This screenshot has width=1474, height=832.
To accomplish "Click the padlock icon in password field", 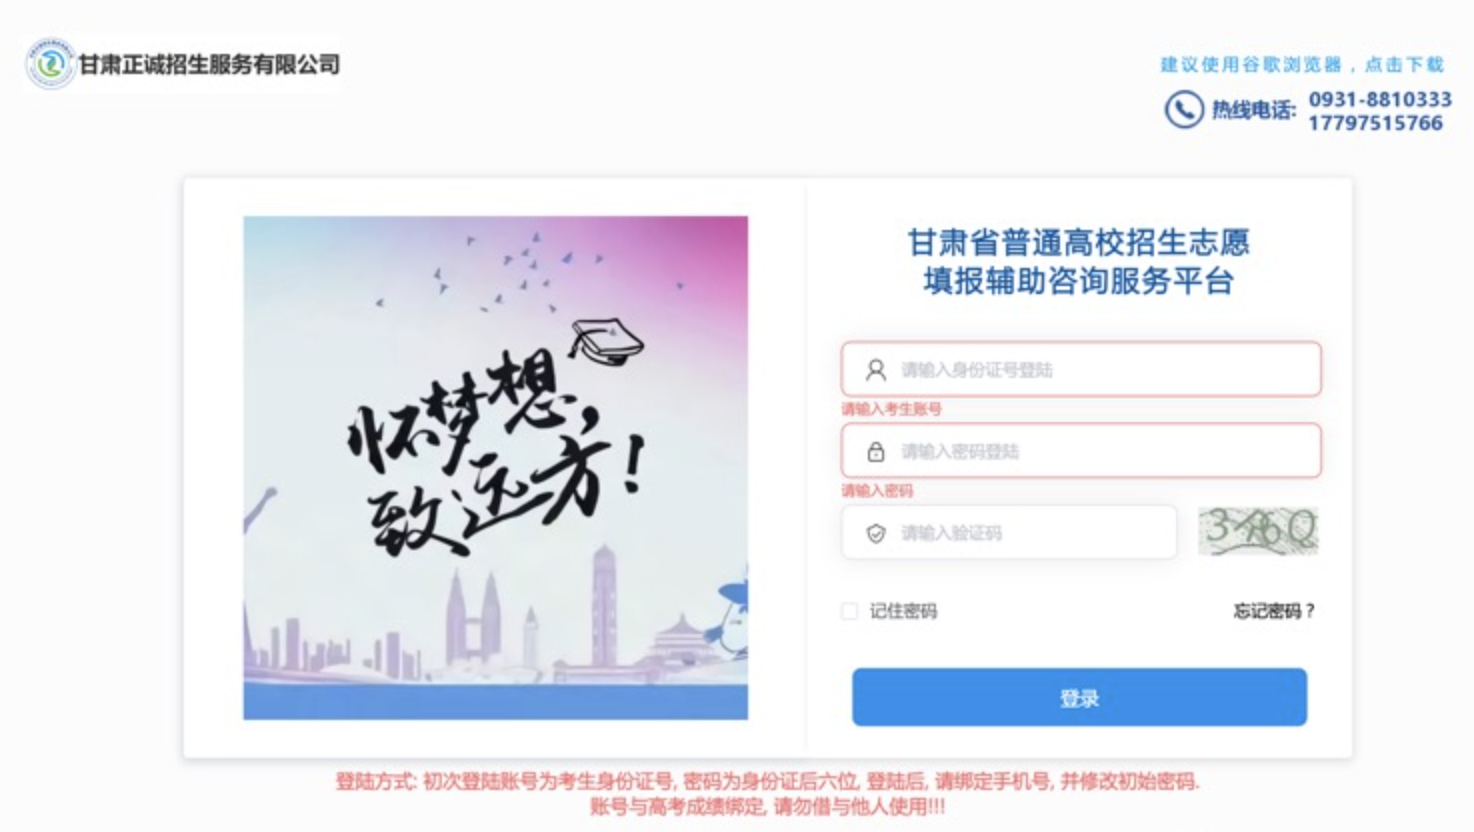I will pos(876,452).
